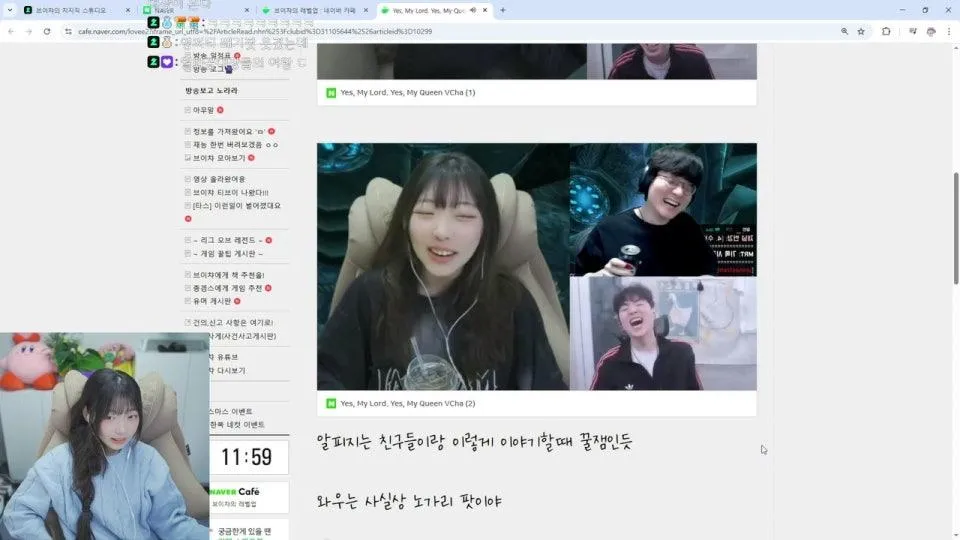Click the new-post badge beside 리그 오브 레전드
Viewport: 960px width, 540px height.
(269, 241)
